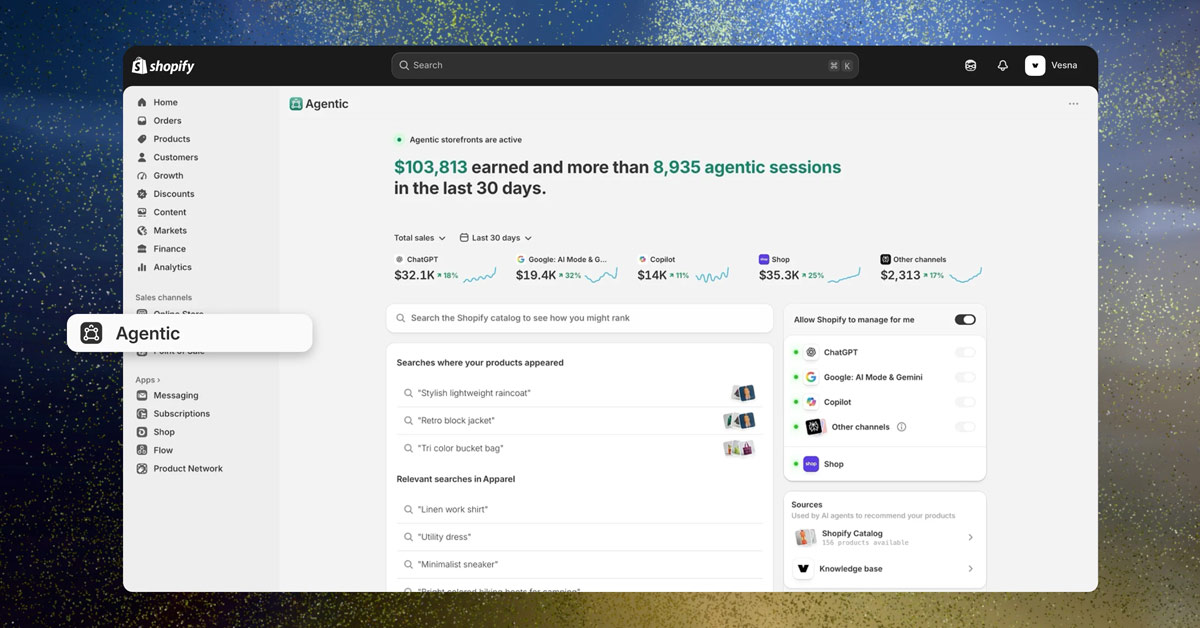Open the Sidekick assistant icon next to bell

point(970,66)
